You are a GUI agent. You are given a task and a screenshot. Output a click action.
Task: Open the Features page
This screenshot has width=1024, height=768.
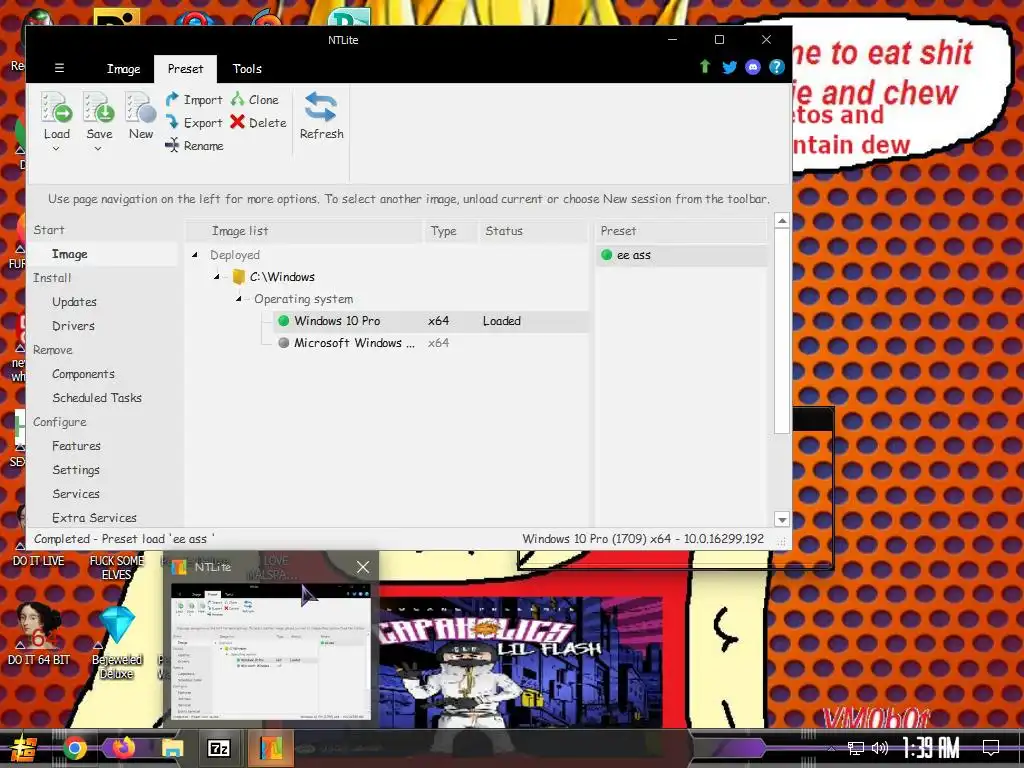click(76, 446)
